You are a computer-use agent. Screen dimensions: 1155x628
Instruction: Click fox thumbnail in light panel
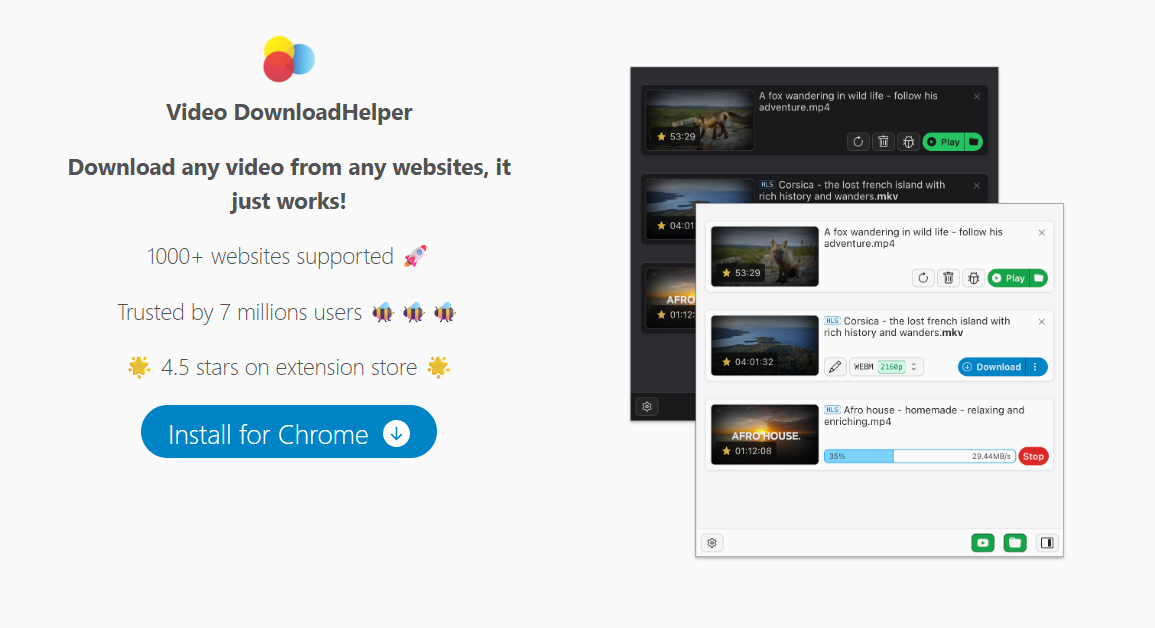pyautogui.click(x=765, y=256)
